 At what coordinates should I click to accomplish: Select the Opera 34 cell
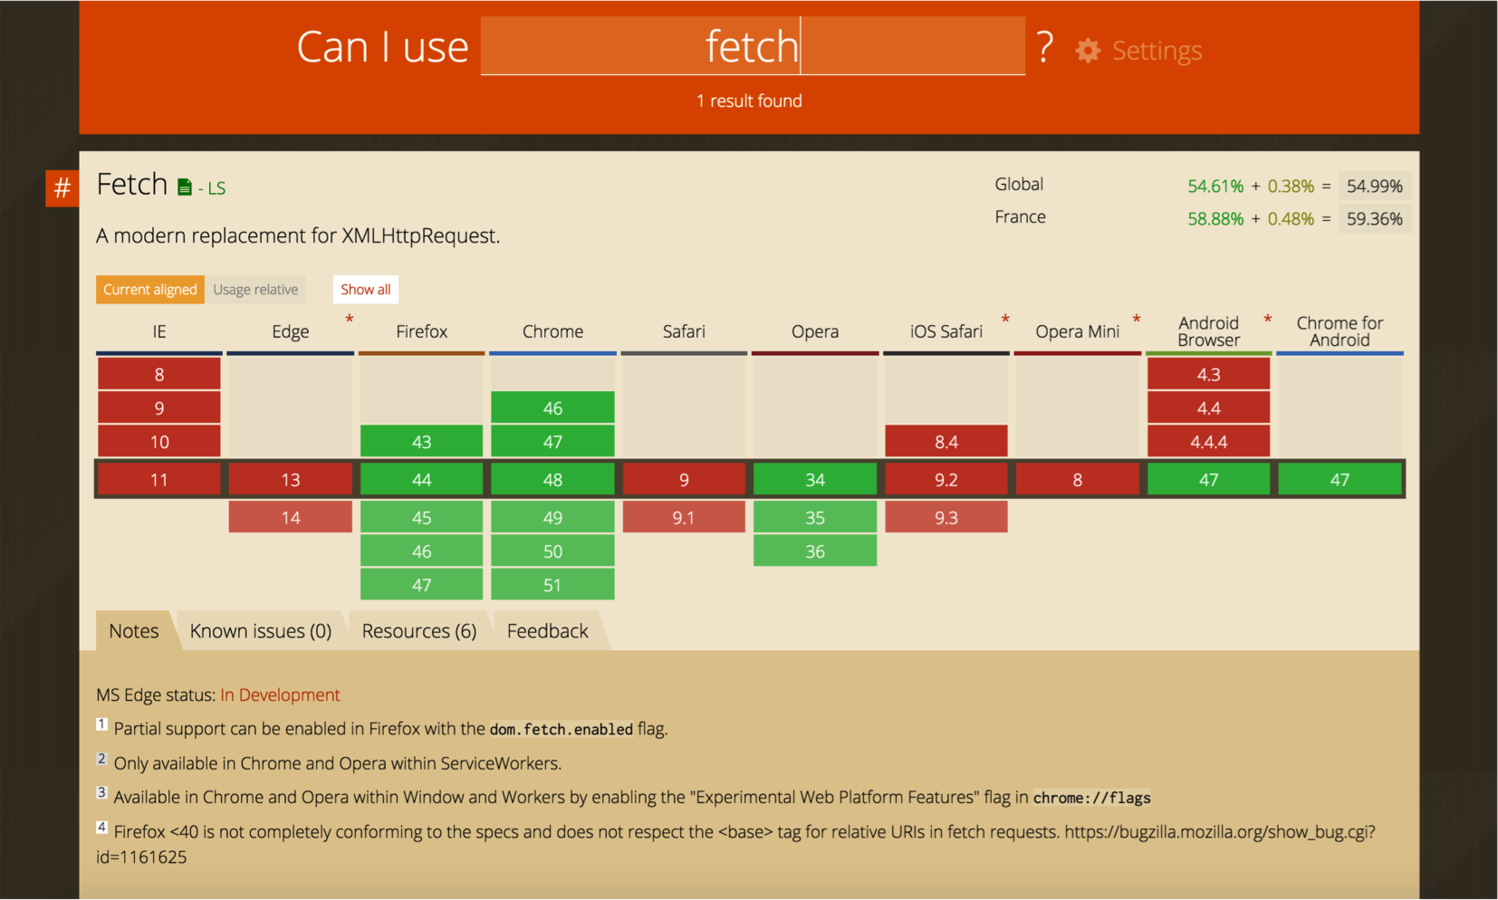click(x=815, y=480)
